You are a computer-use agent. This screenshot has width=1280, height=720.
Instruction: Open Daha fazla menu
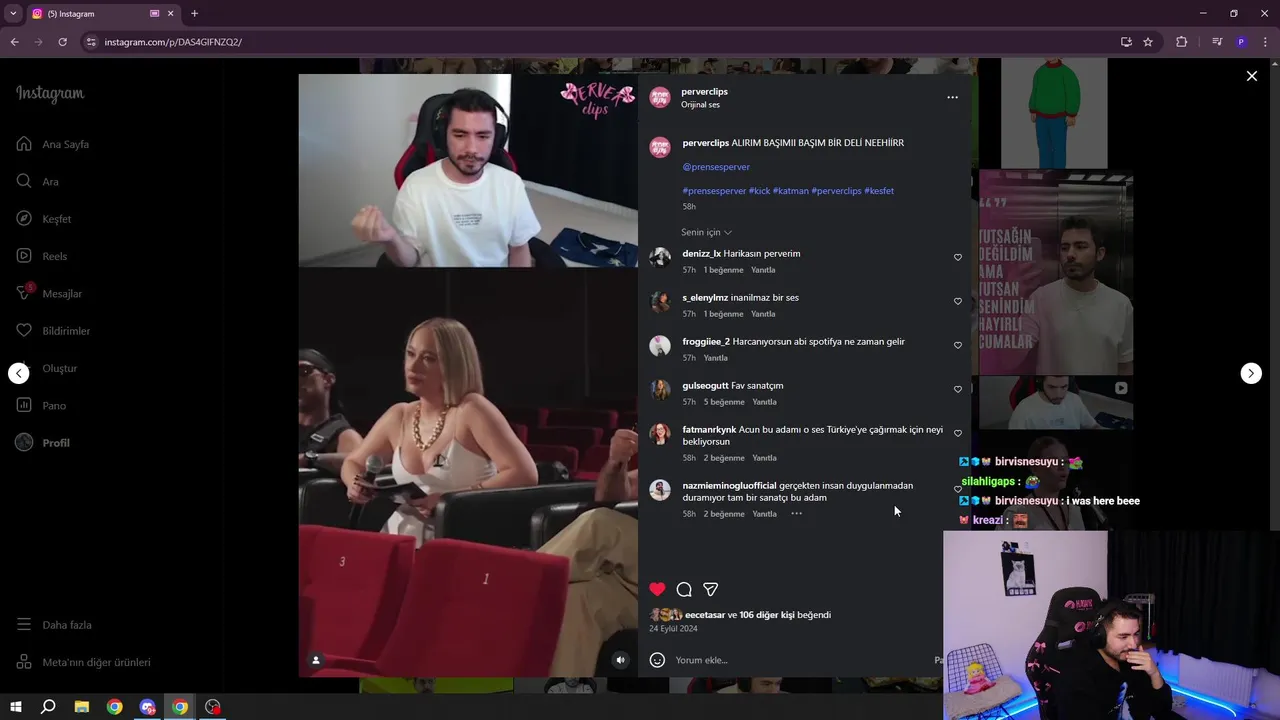(54, 625)
